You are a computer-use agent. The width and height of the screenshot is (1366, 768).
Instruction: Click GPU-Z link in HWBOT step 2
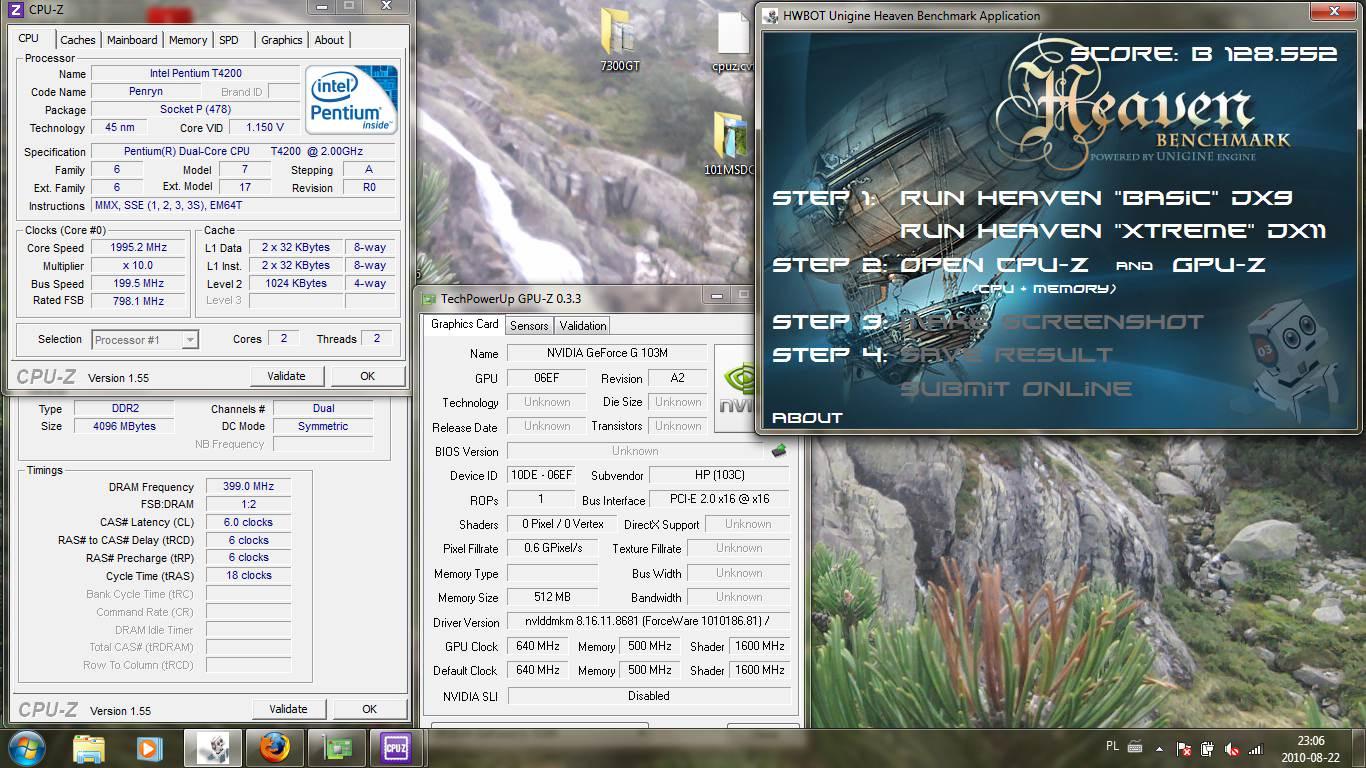(1219, 265)
